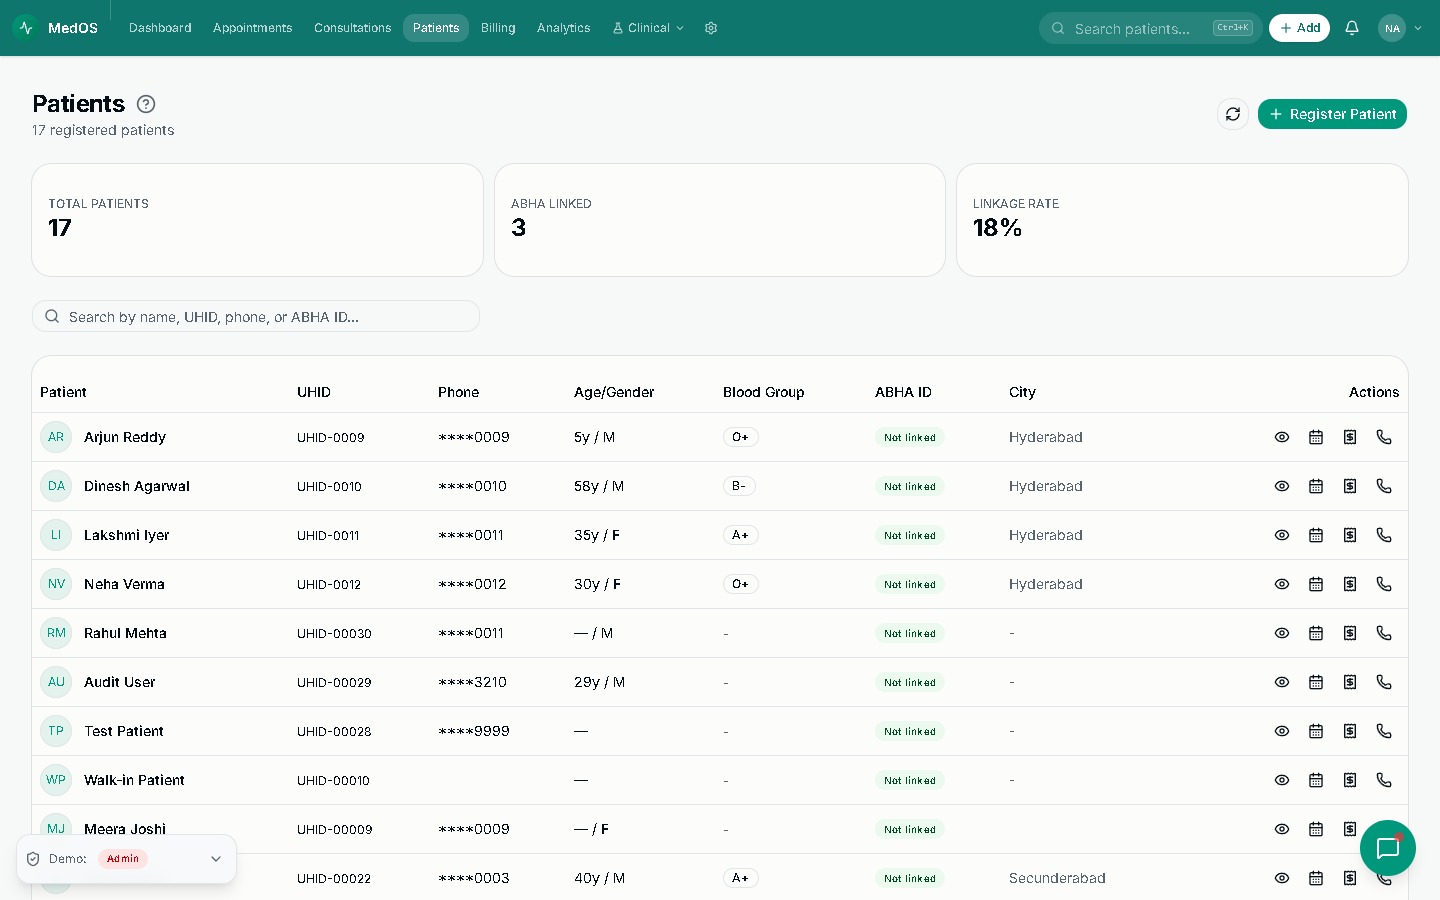Calendar icon in UHID-00022 row
The image size is (1440, 900).
[x=1316, y=878]
